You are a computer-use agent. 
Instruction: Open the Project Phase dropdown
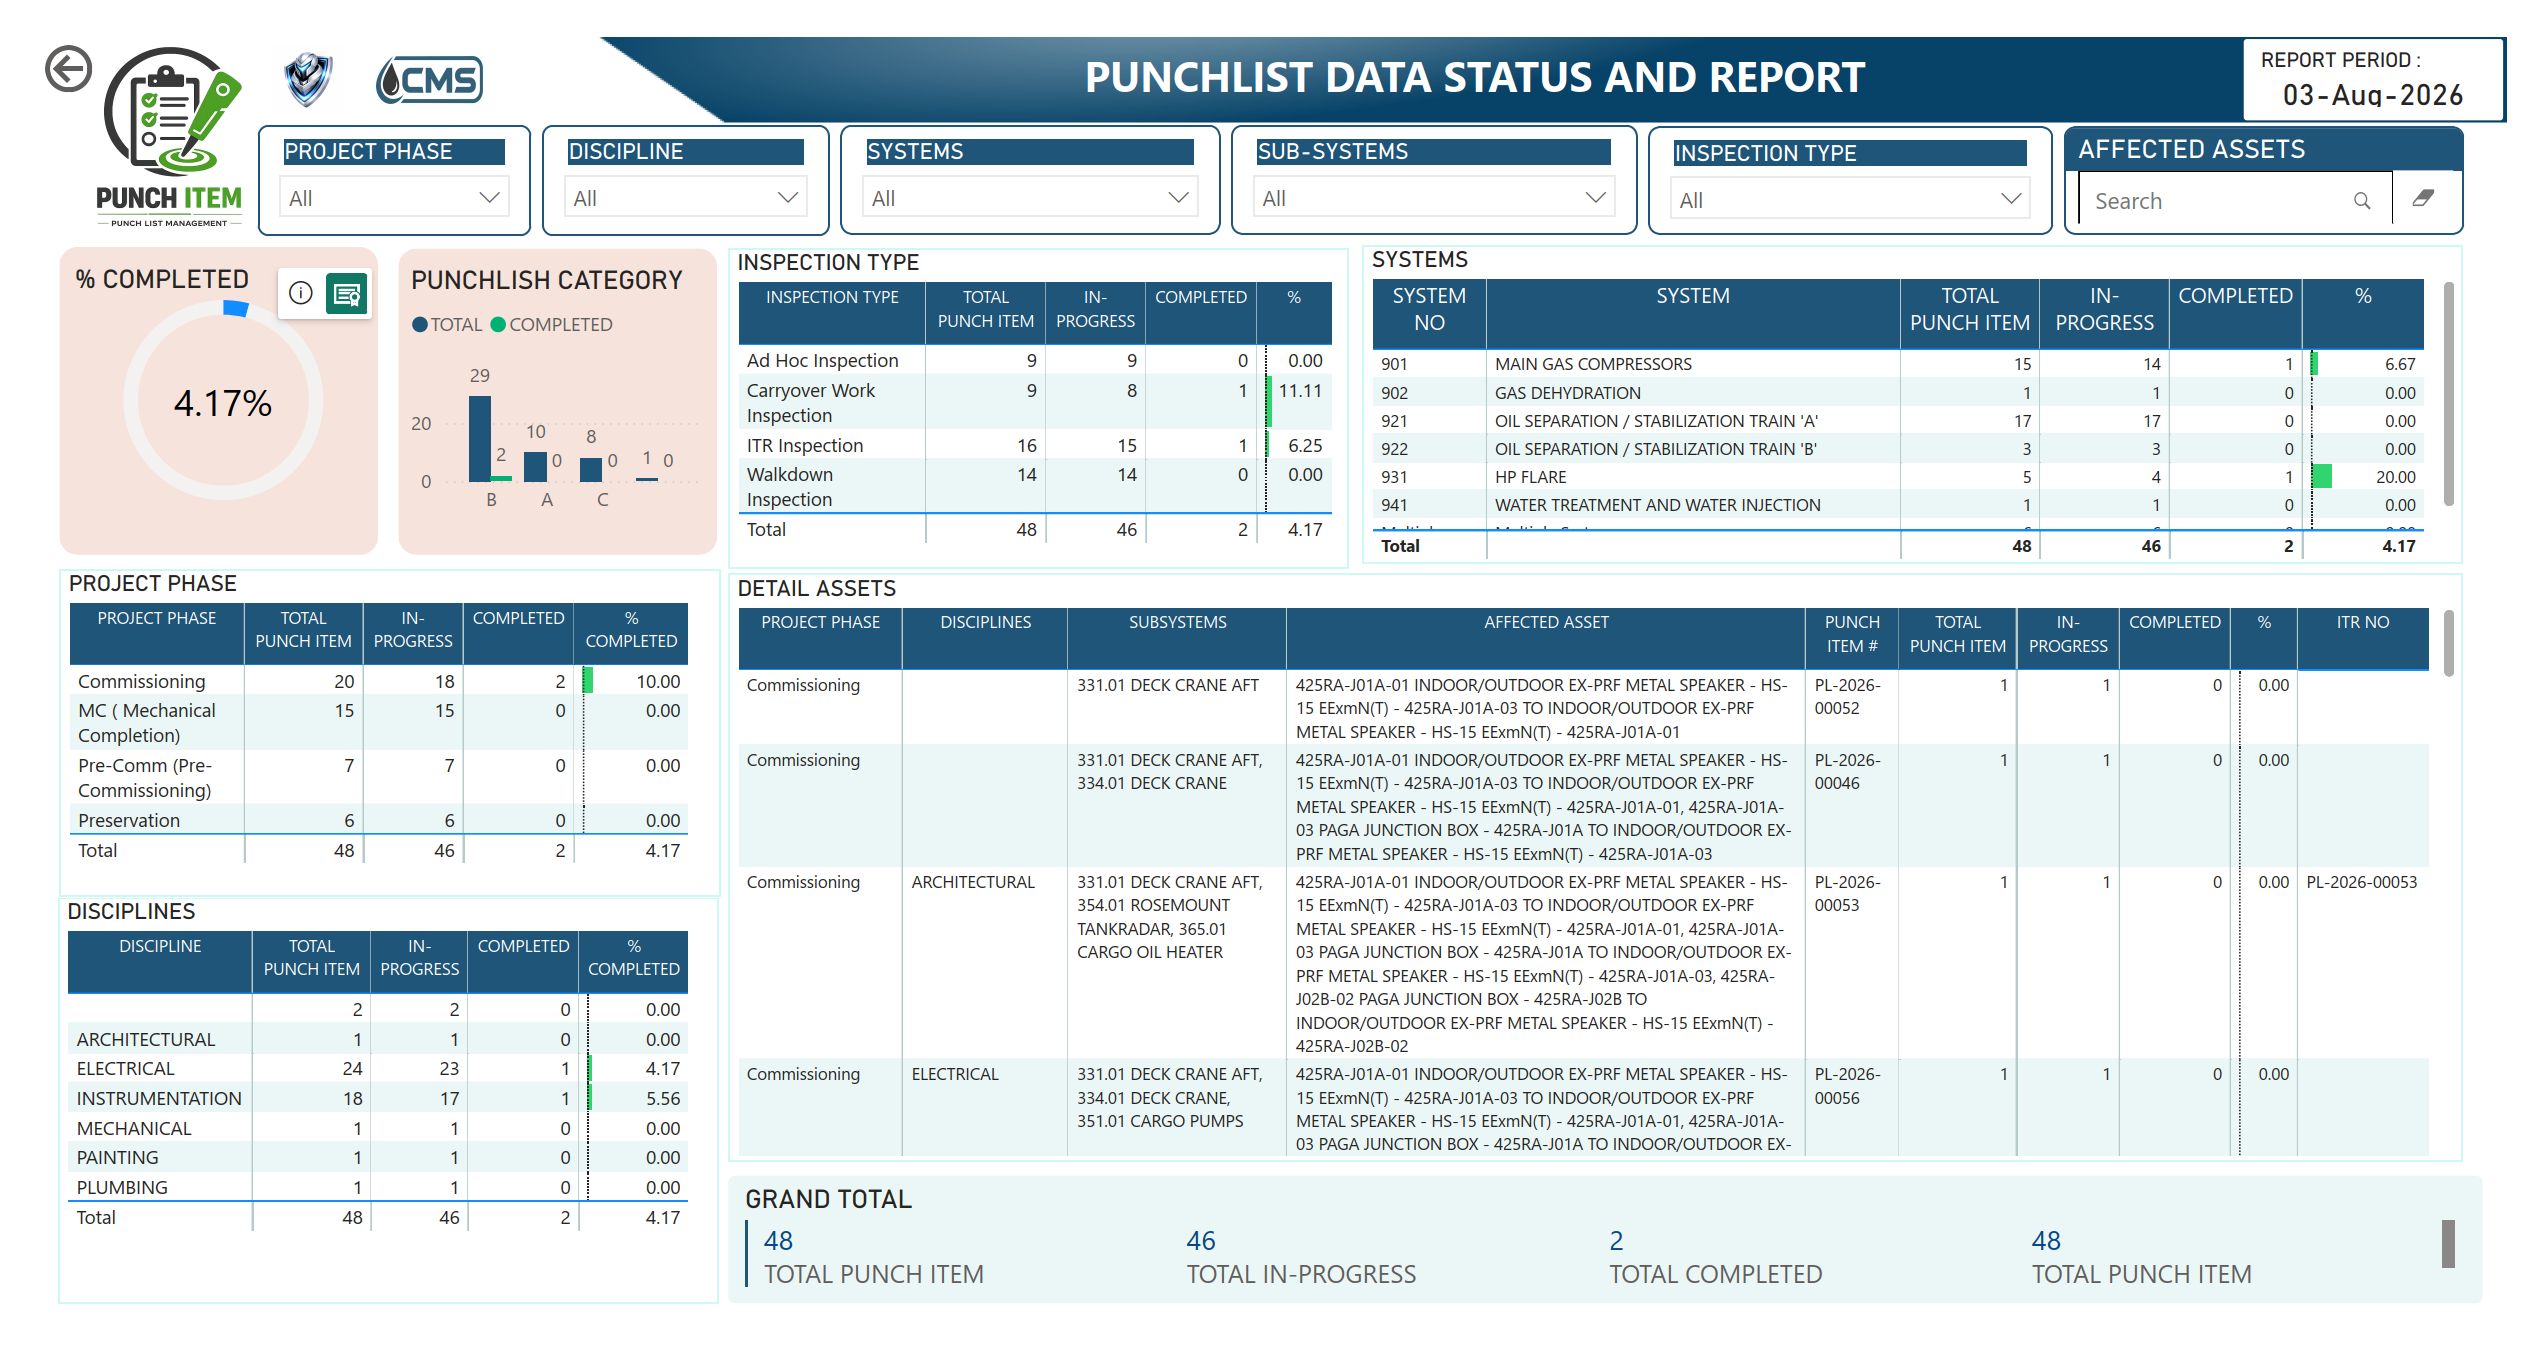point(394,198)
